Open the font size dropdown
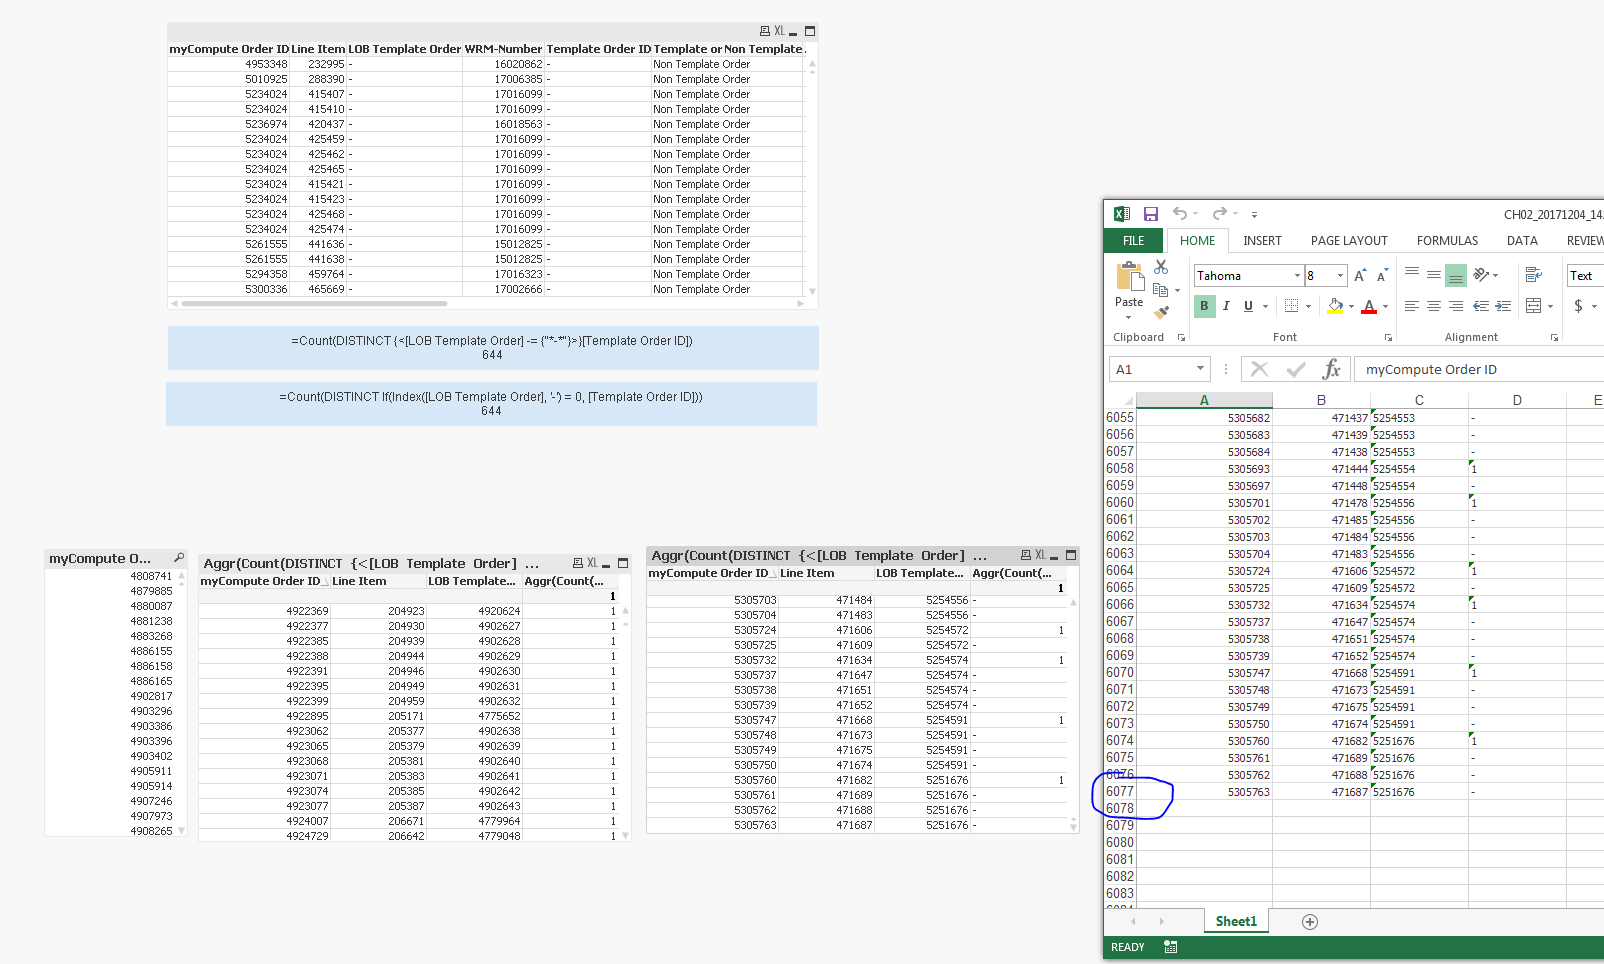This screenshot has height=964, width=1604. click(x=1340, y=276)
